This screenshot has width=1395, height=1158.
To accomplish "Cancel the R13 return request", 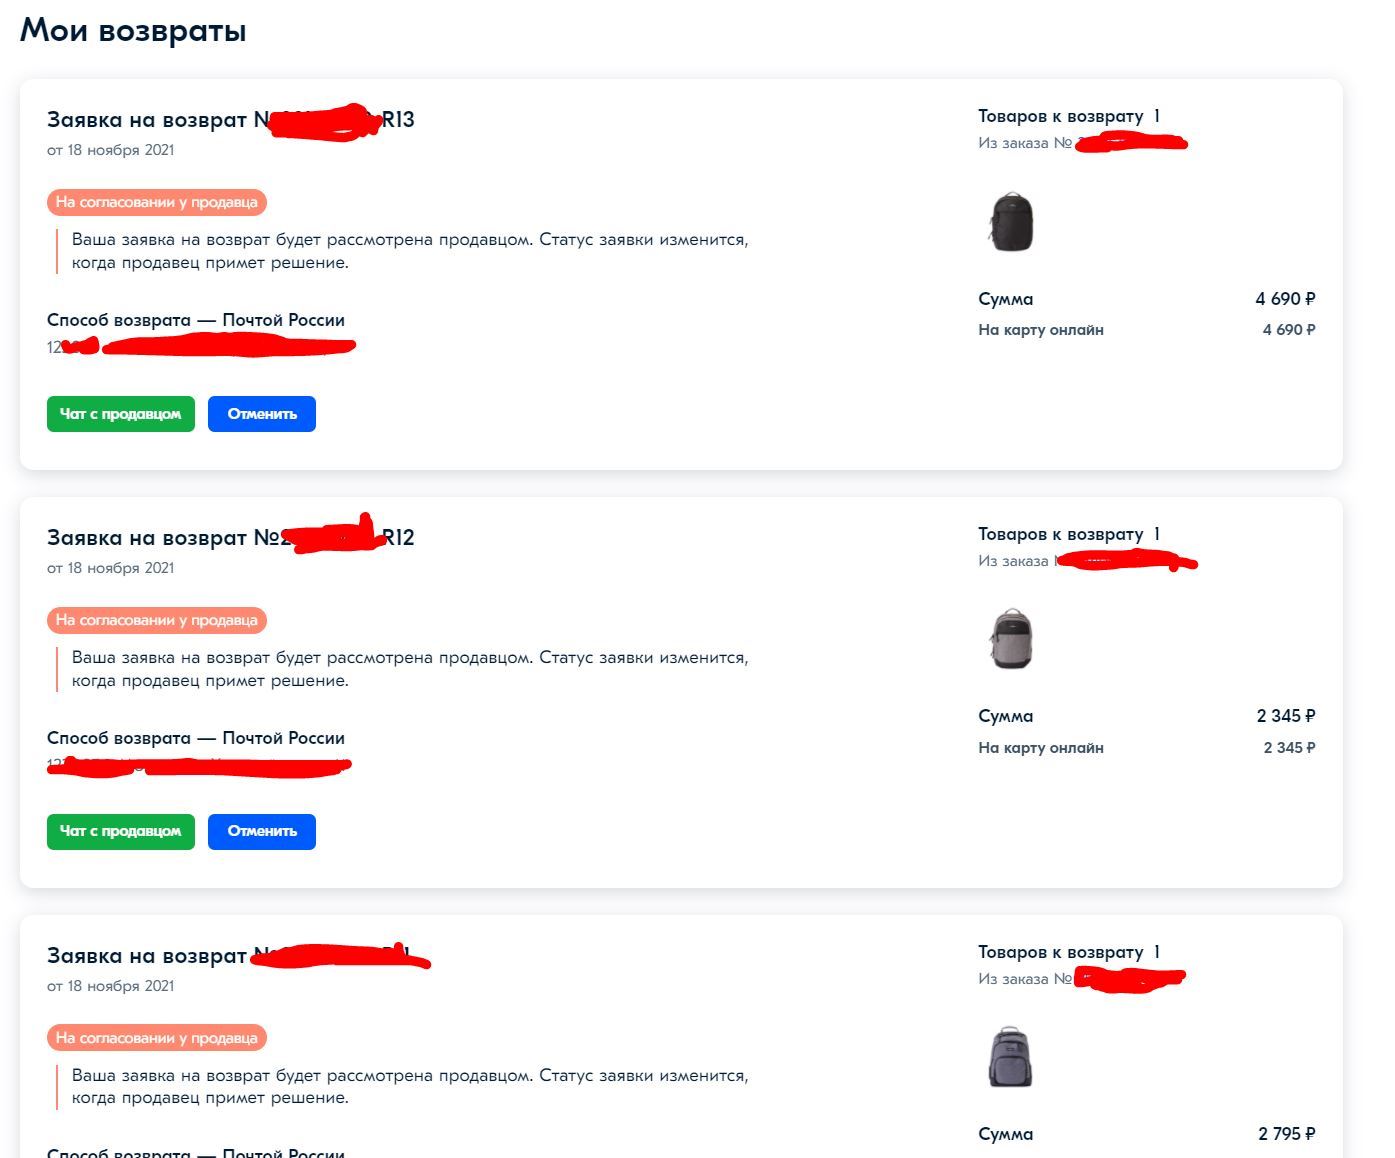I will coord(261,414).
